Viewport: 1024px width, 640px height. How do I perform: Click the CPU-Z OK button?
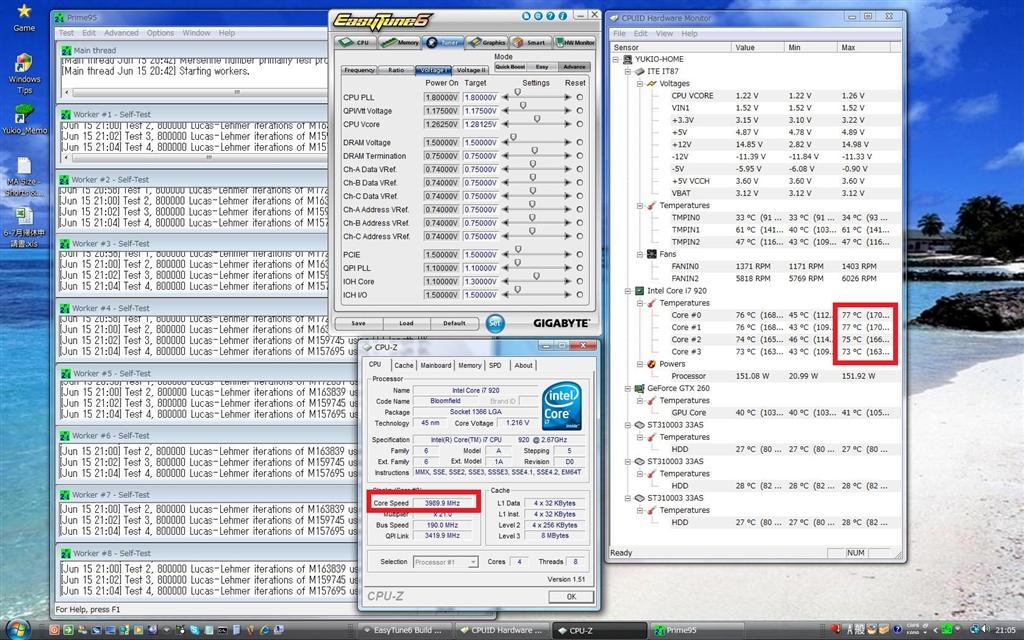point(571,596)
